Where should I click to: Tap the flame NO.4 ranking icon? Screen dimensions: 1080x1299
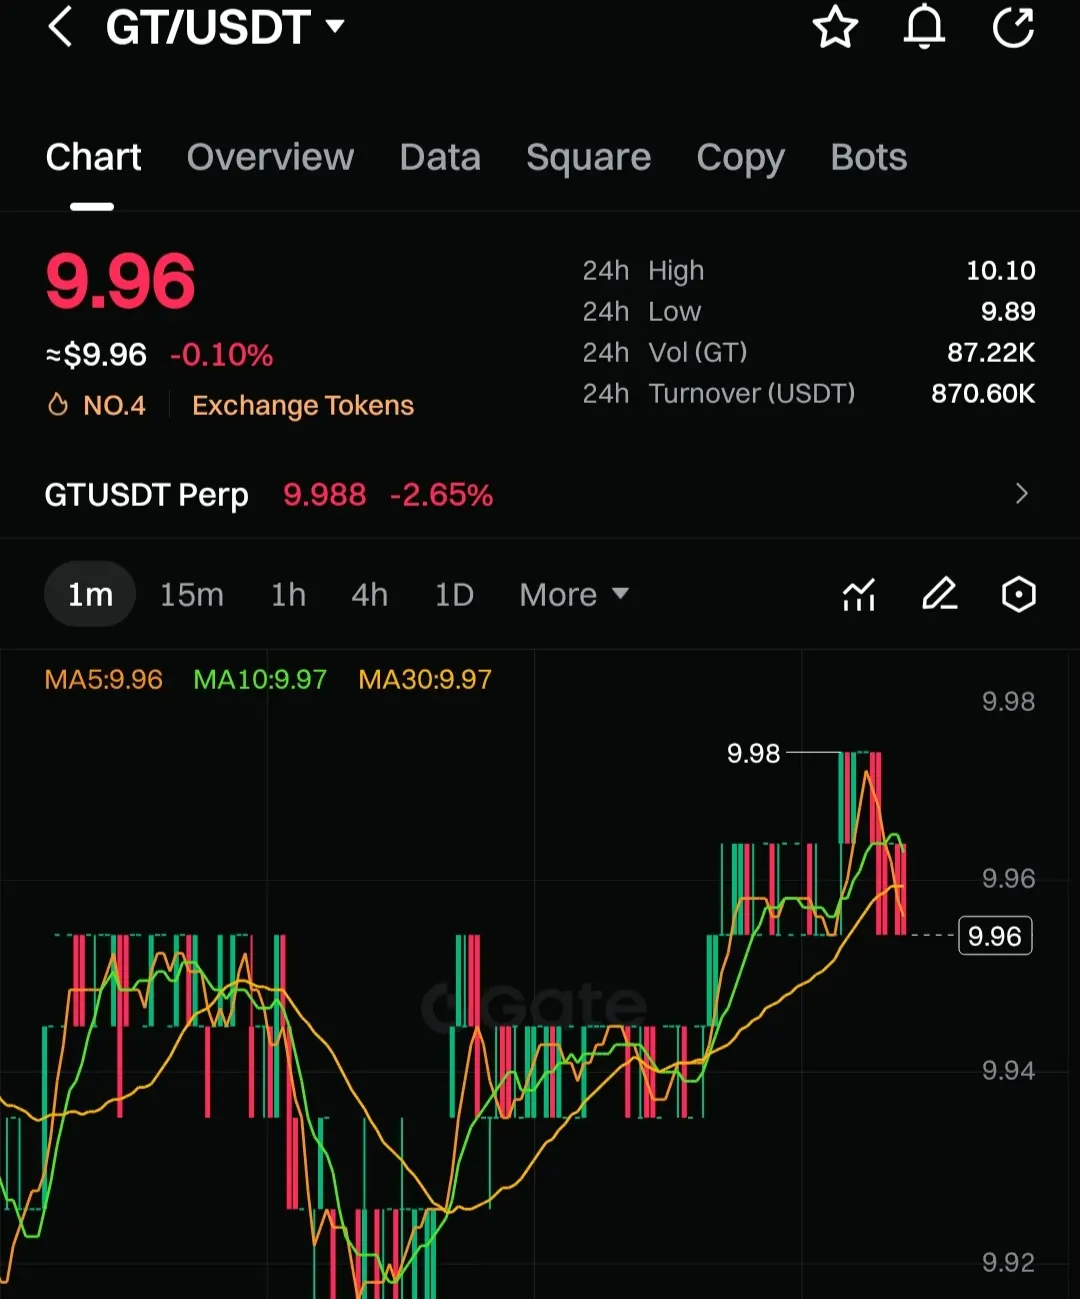pos(58,405)
